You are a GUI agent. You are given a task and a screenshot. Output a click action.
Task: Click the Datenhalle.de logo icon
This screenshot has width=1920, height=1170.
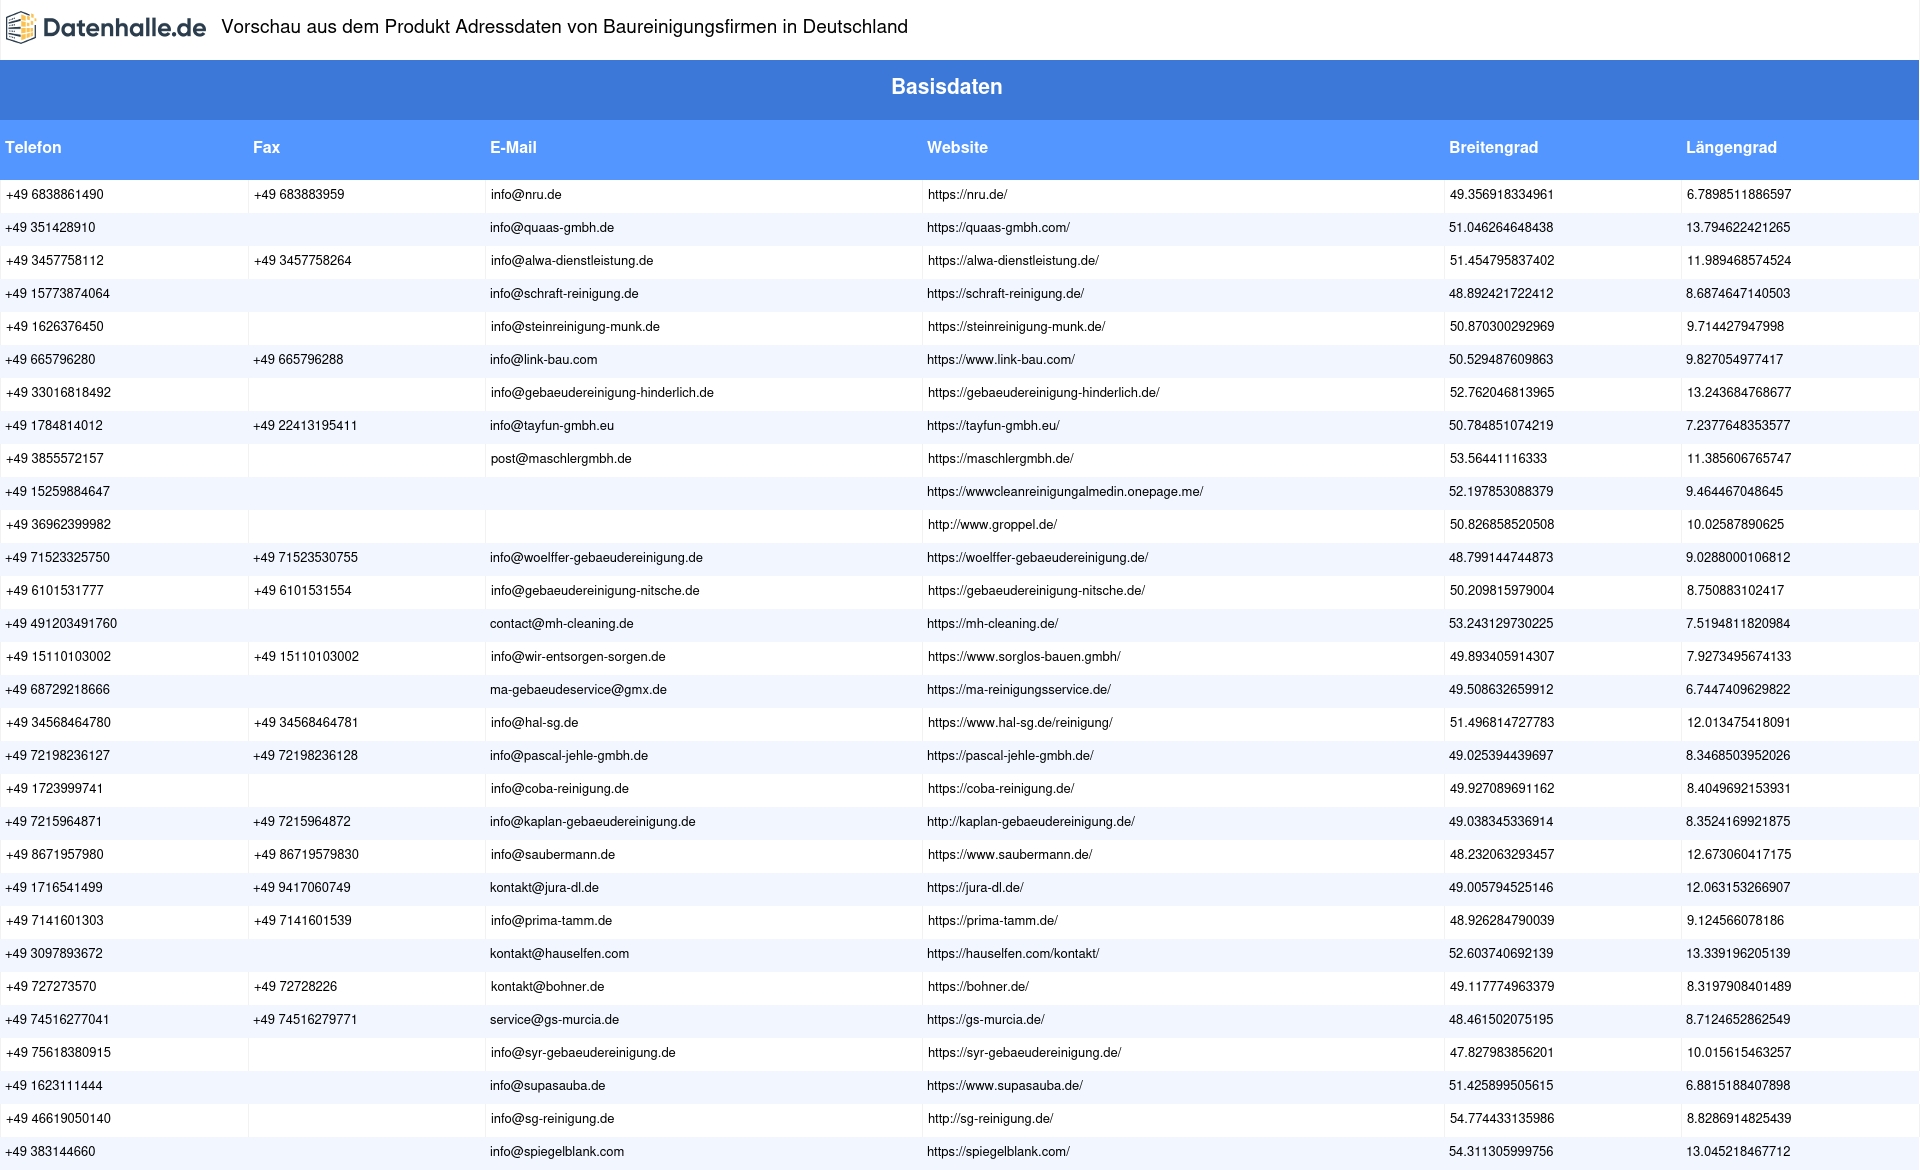coord(20,28)
